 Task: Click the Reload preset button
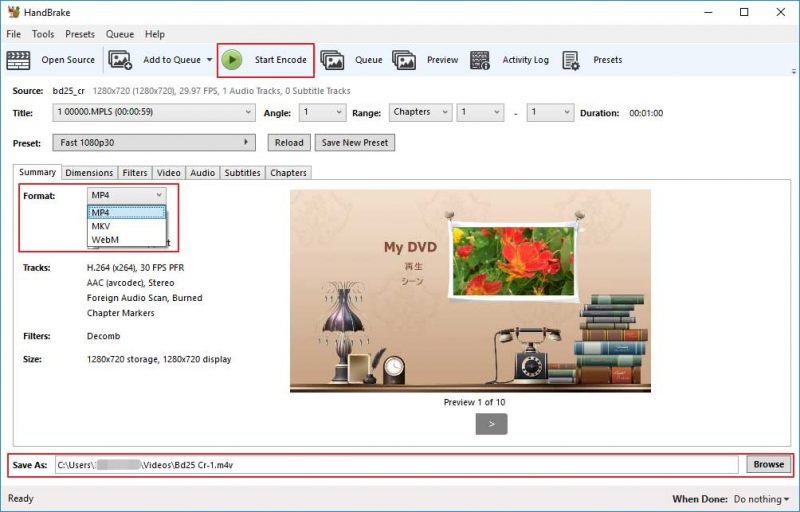289,143
